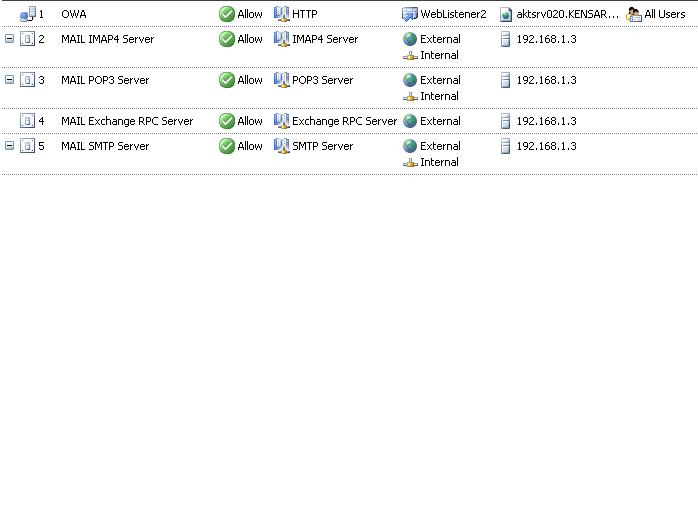Click the green Allow checkmark for MAIL SMTP Server
The height and width of the screenshot is (512, 698).
(227, 146)
